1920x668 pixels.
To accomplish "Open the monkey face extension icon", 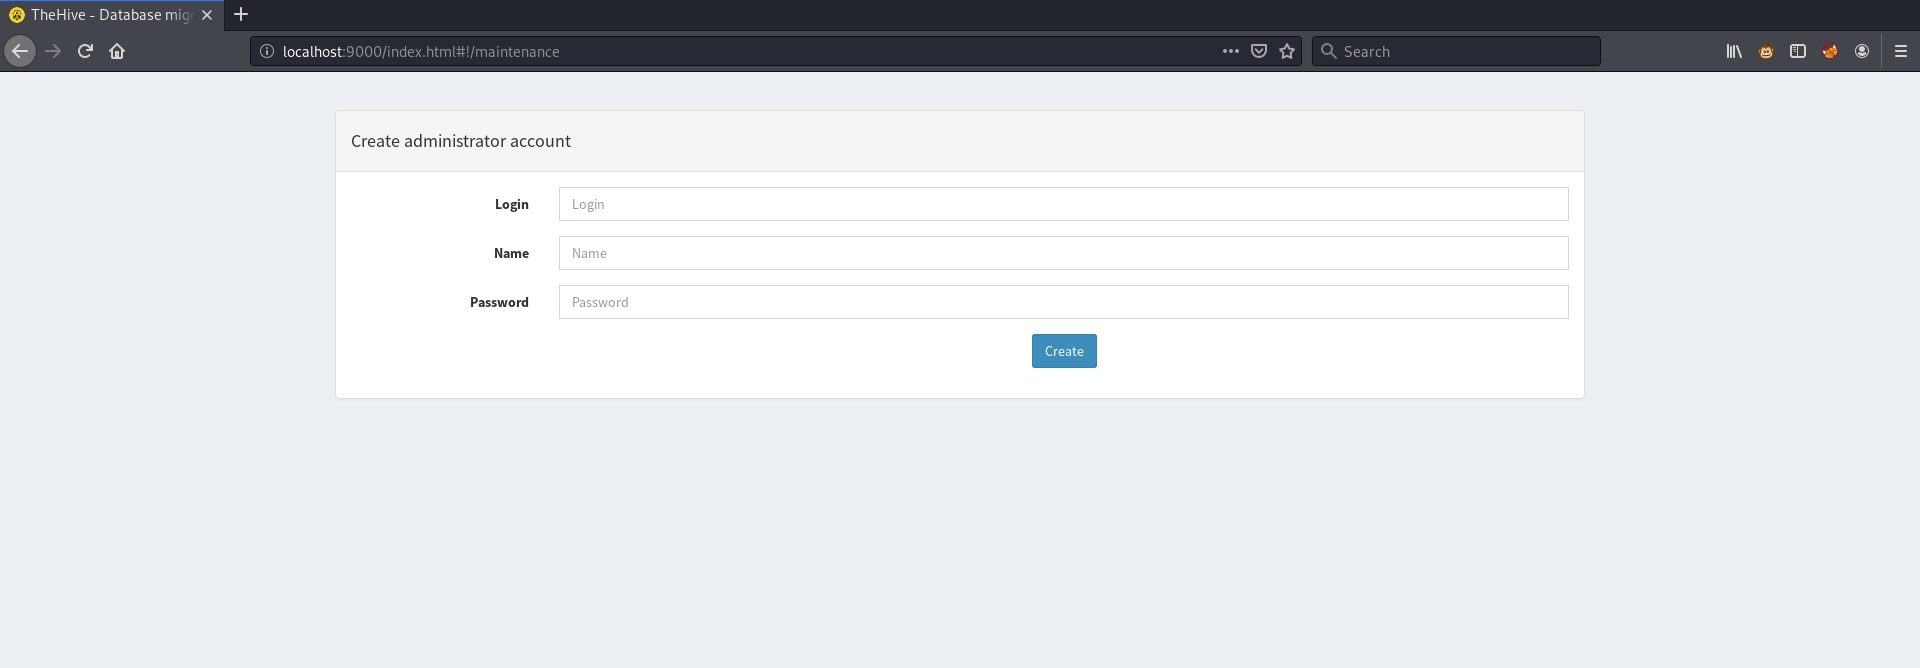I will tap(1766, 51).
